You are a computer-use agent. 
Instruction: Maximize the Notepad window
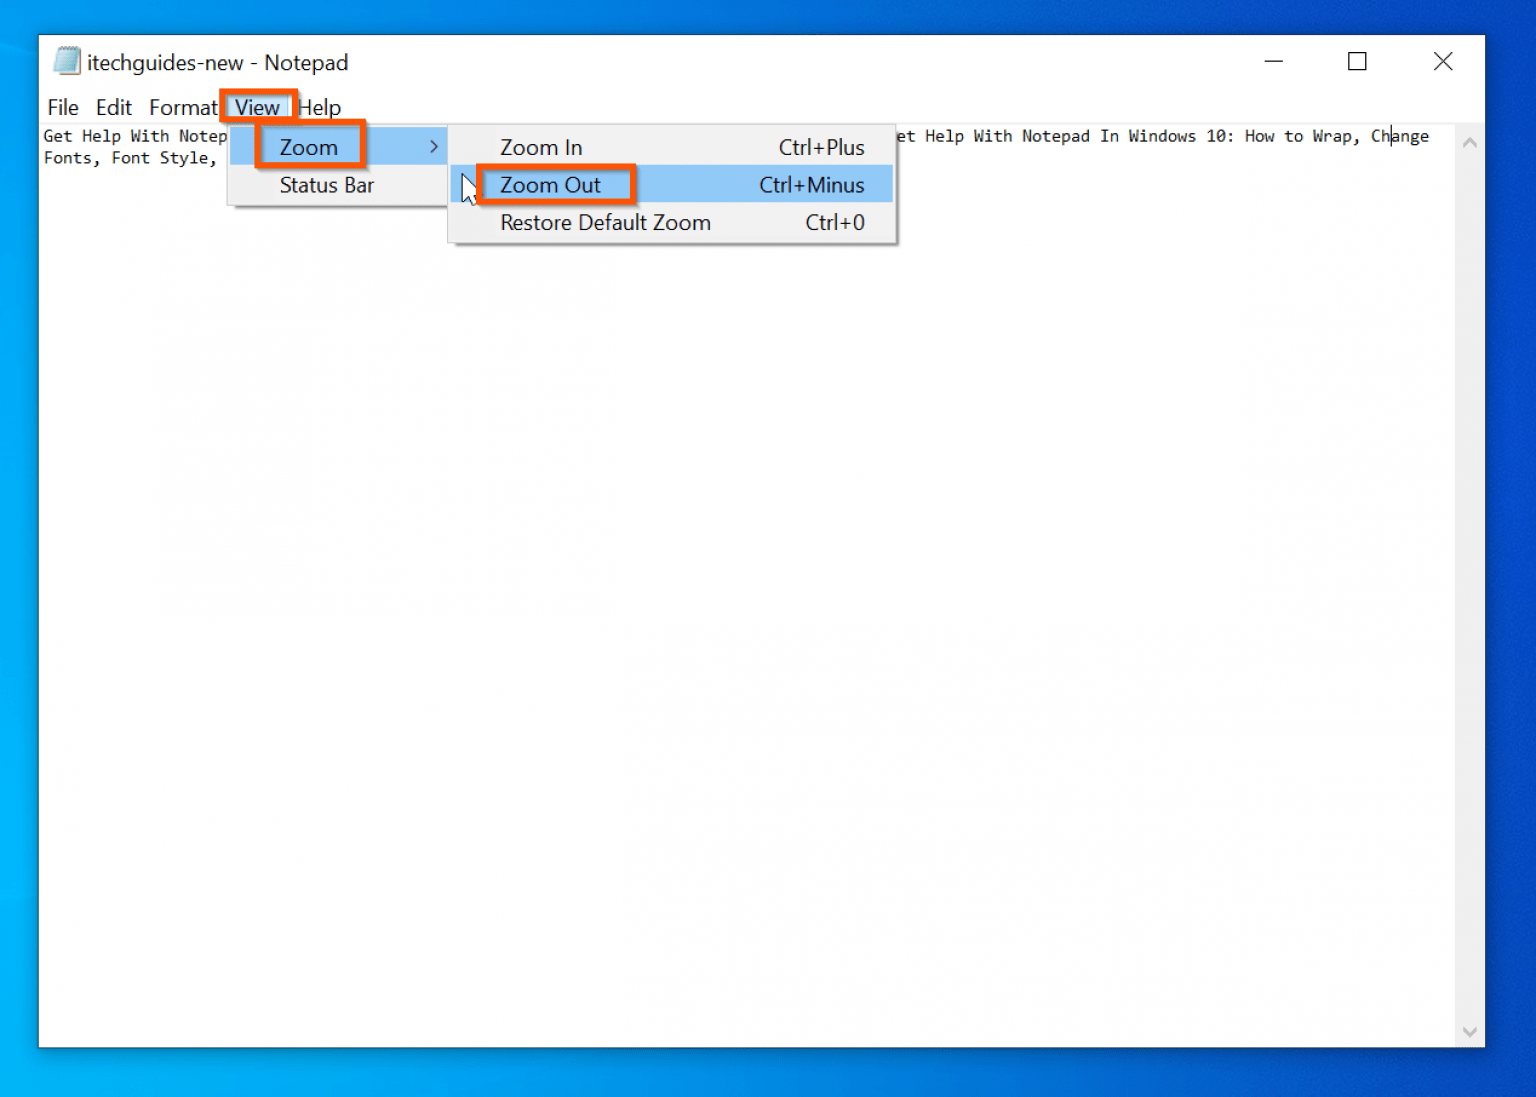coord(1357,62)
